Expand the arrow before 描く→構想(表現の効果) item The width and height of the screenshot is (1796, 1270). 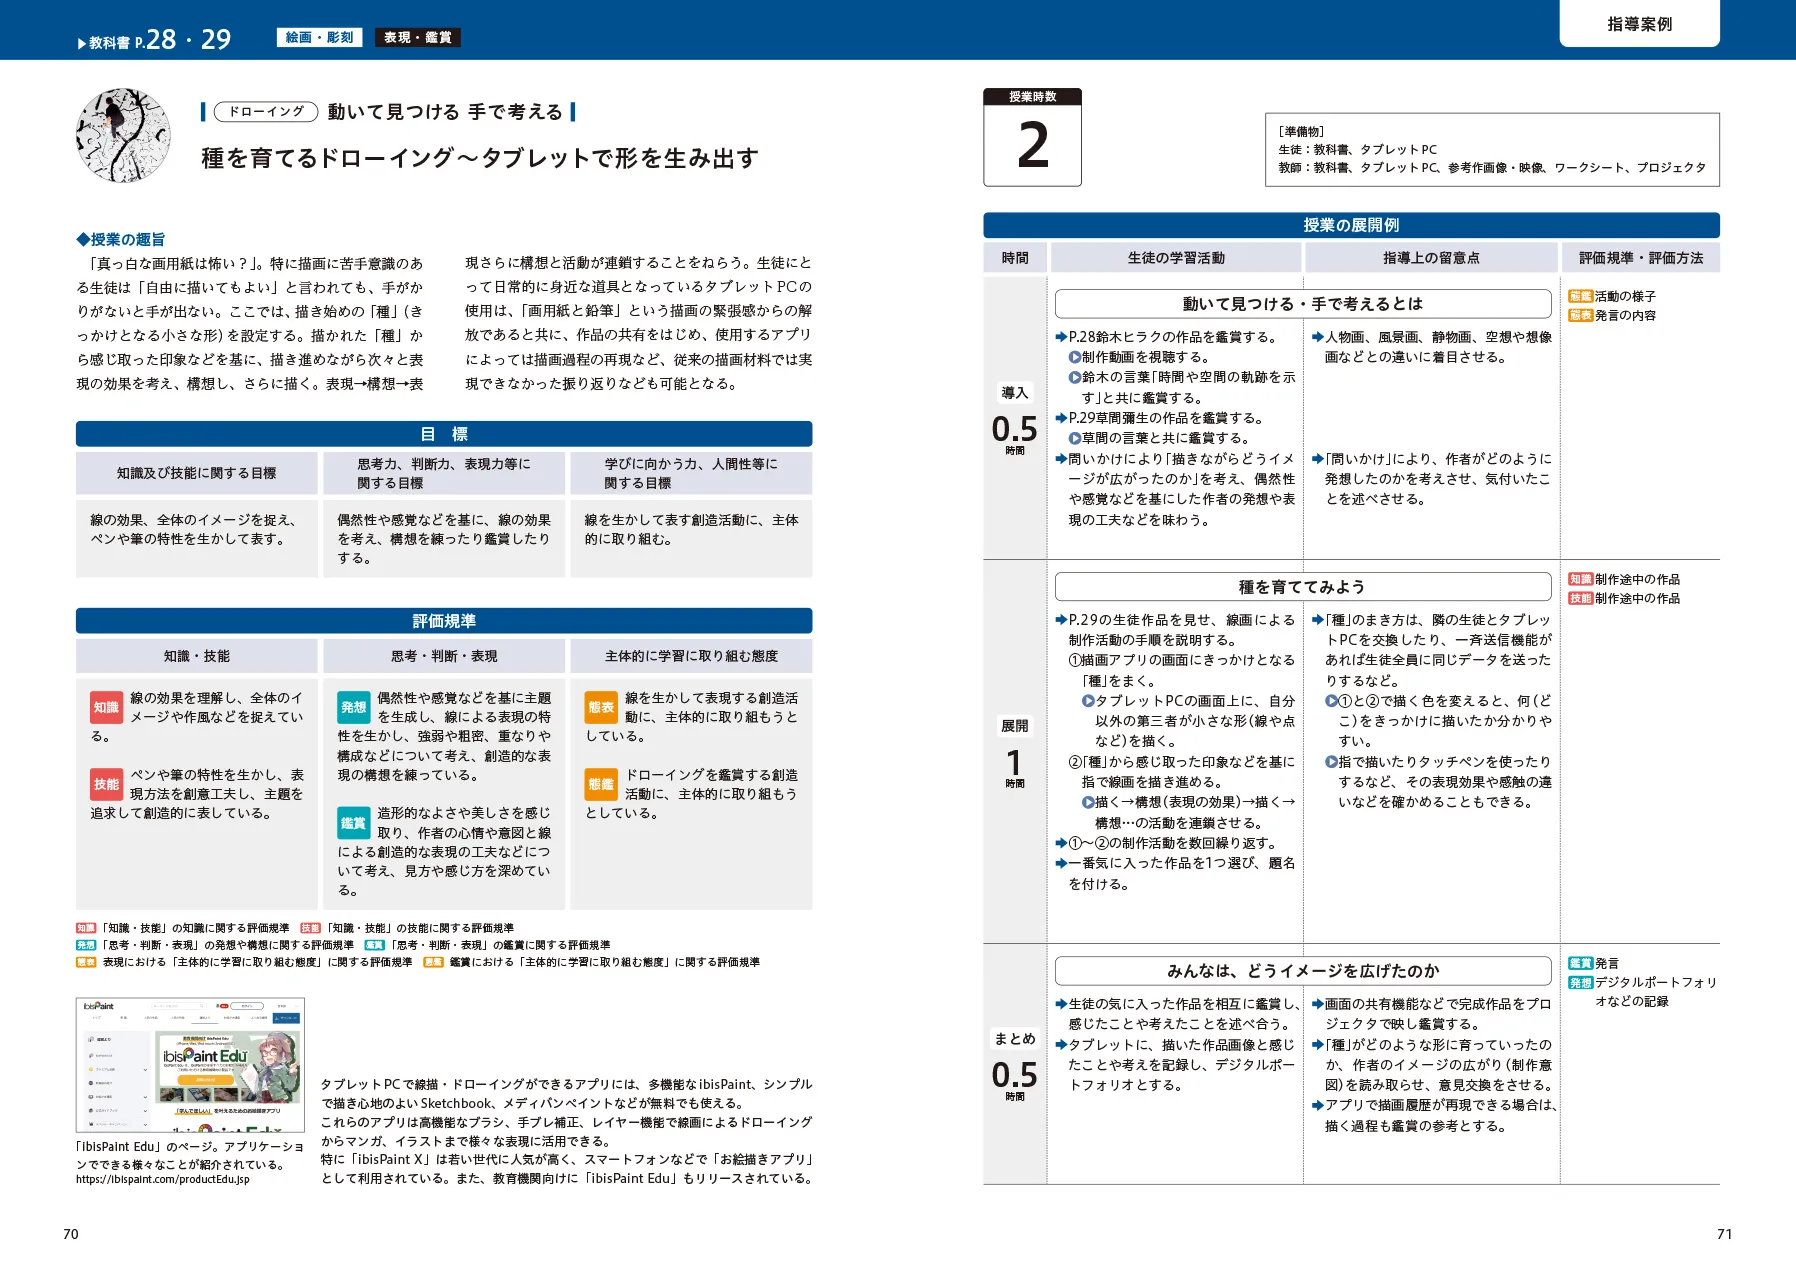1087,800
